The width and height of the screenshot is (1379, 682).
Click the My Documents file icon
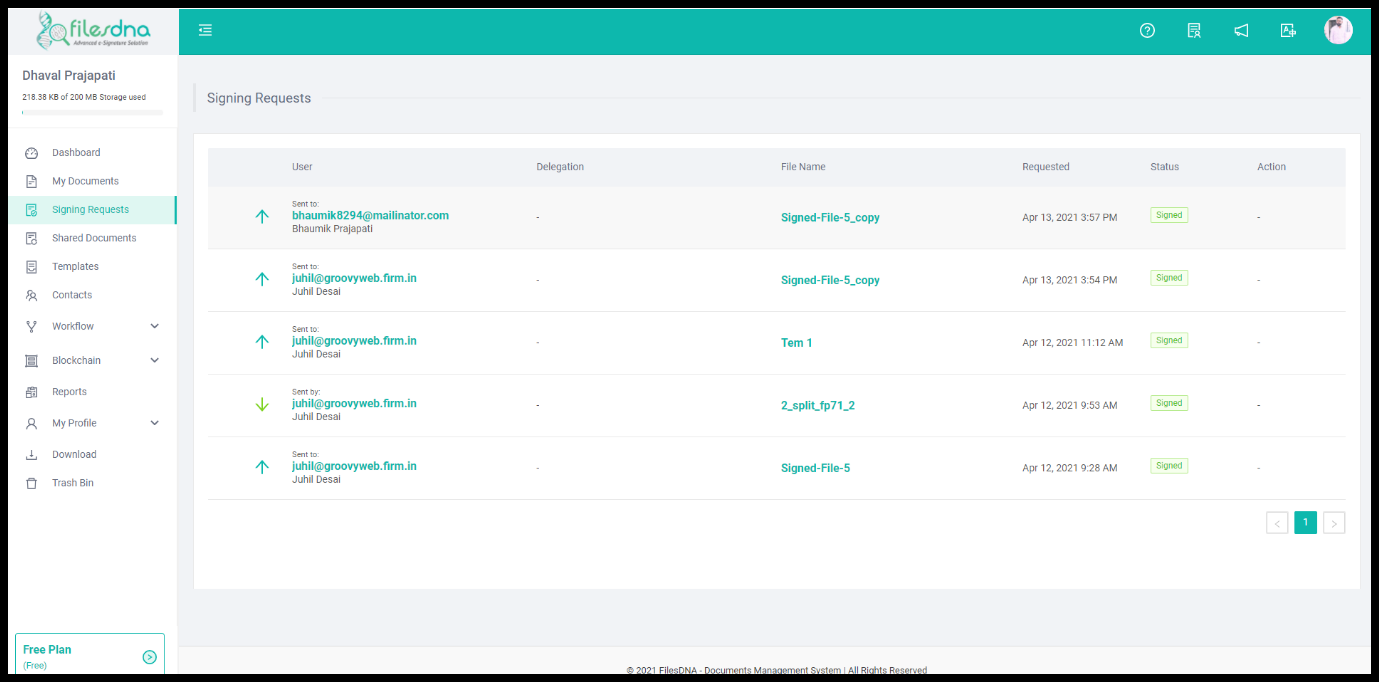[31, 181]
